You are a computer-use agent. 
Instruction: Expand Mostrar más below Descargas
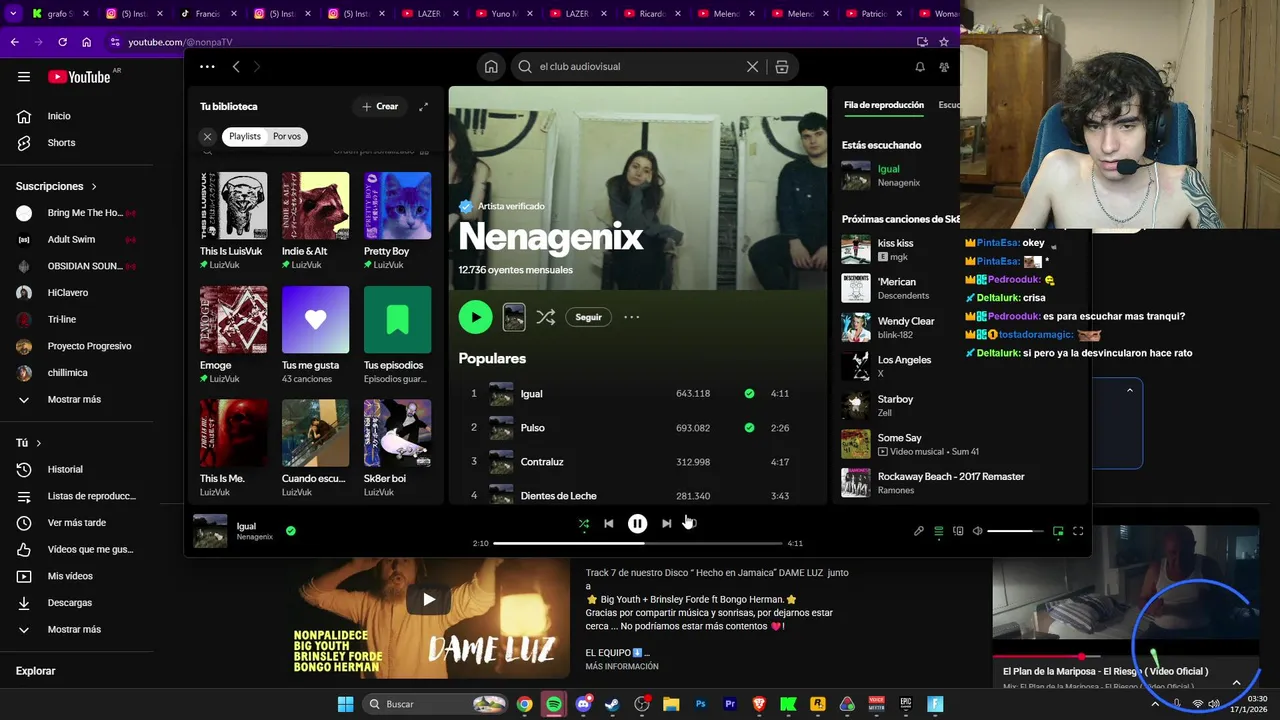[x=75, y=629]
